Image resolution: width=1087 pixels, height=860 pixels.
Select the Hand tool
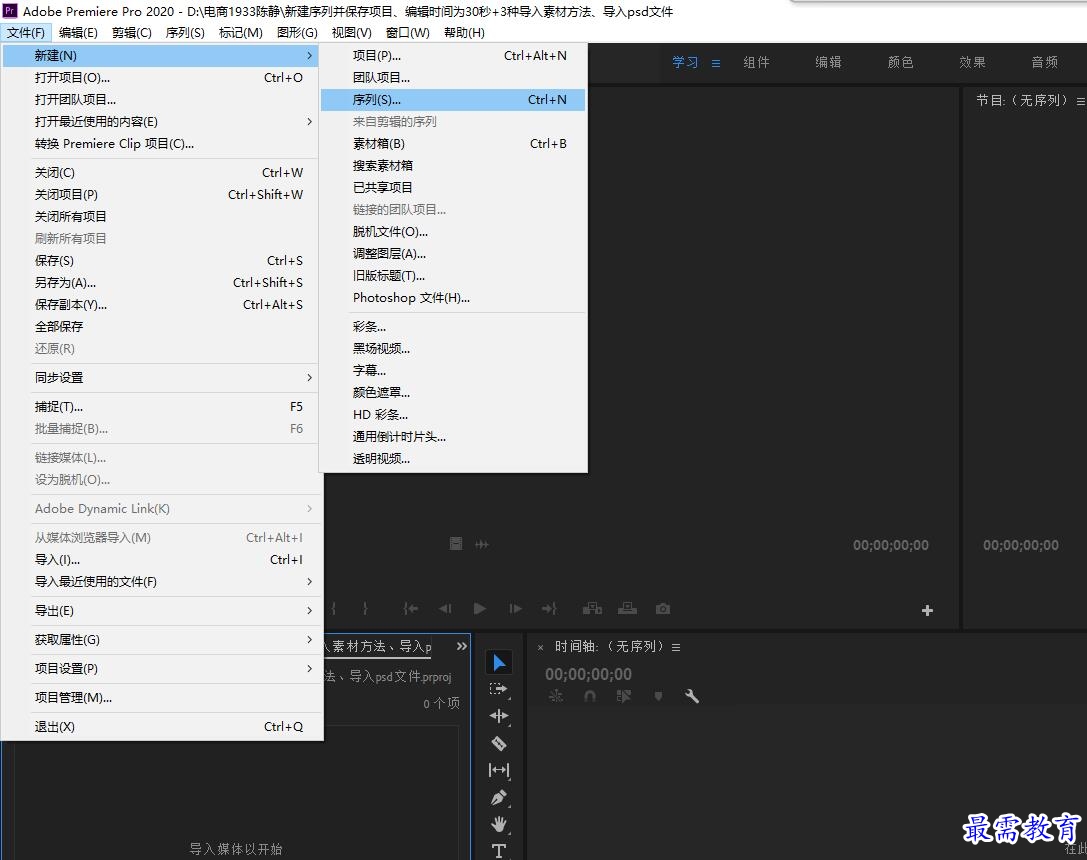coord(499,824)
